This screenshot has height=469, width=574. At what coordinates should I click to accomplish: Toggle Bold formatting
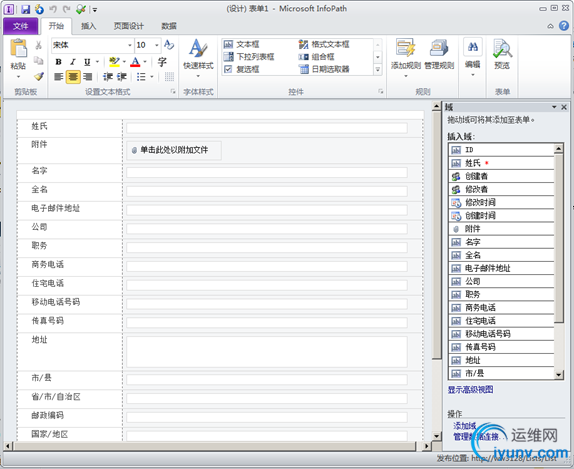coord(58,62)
